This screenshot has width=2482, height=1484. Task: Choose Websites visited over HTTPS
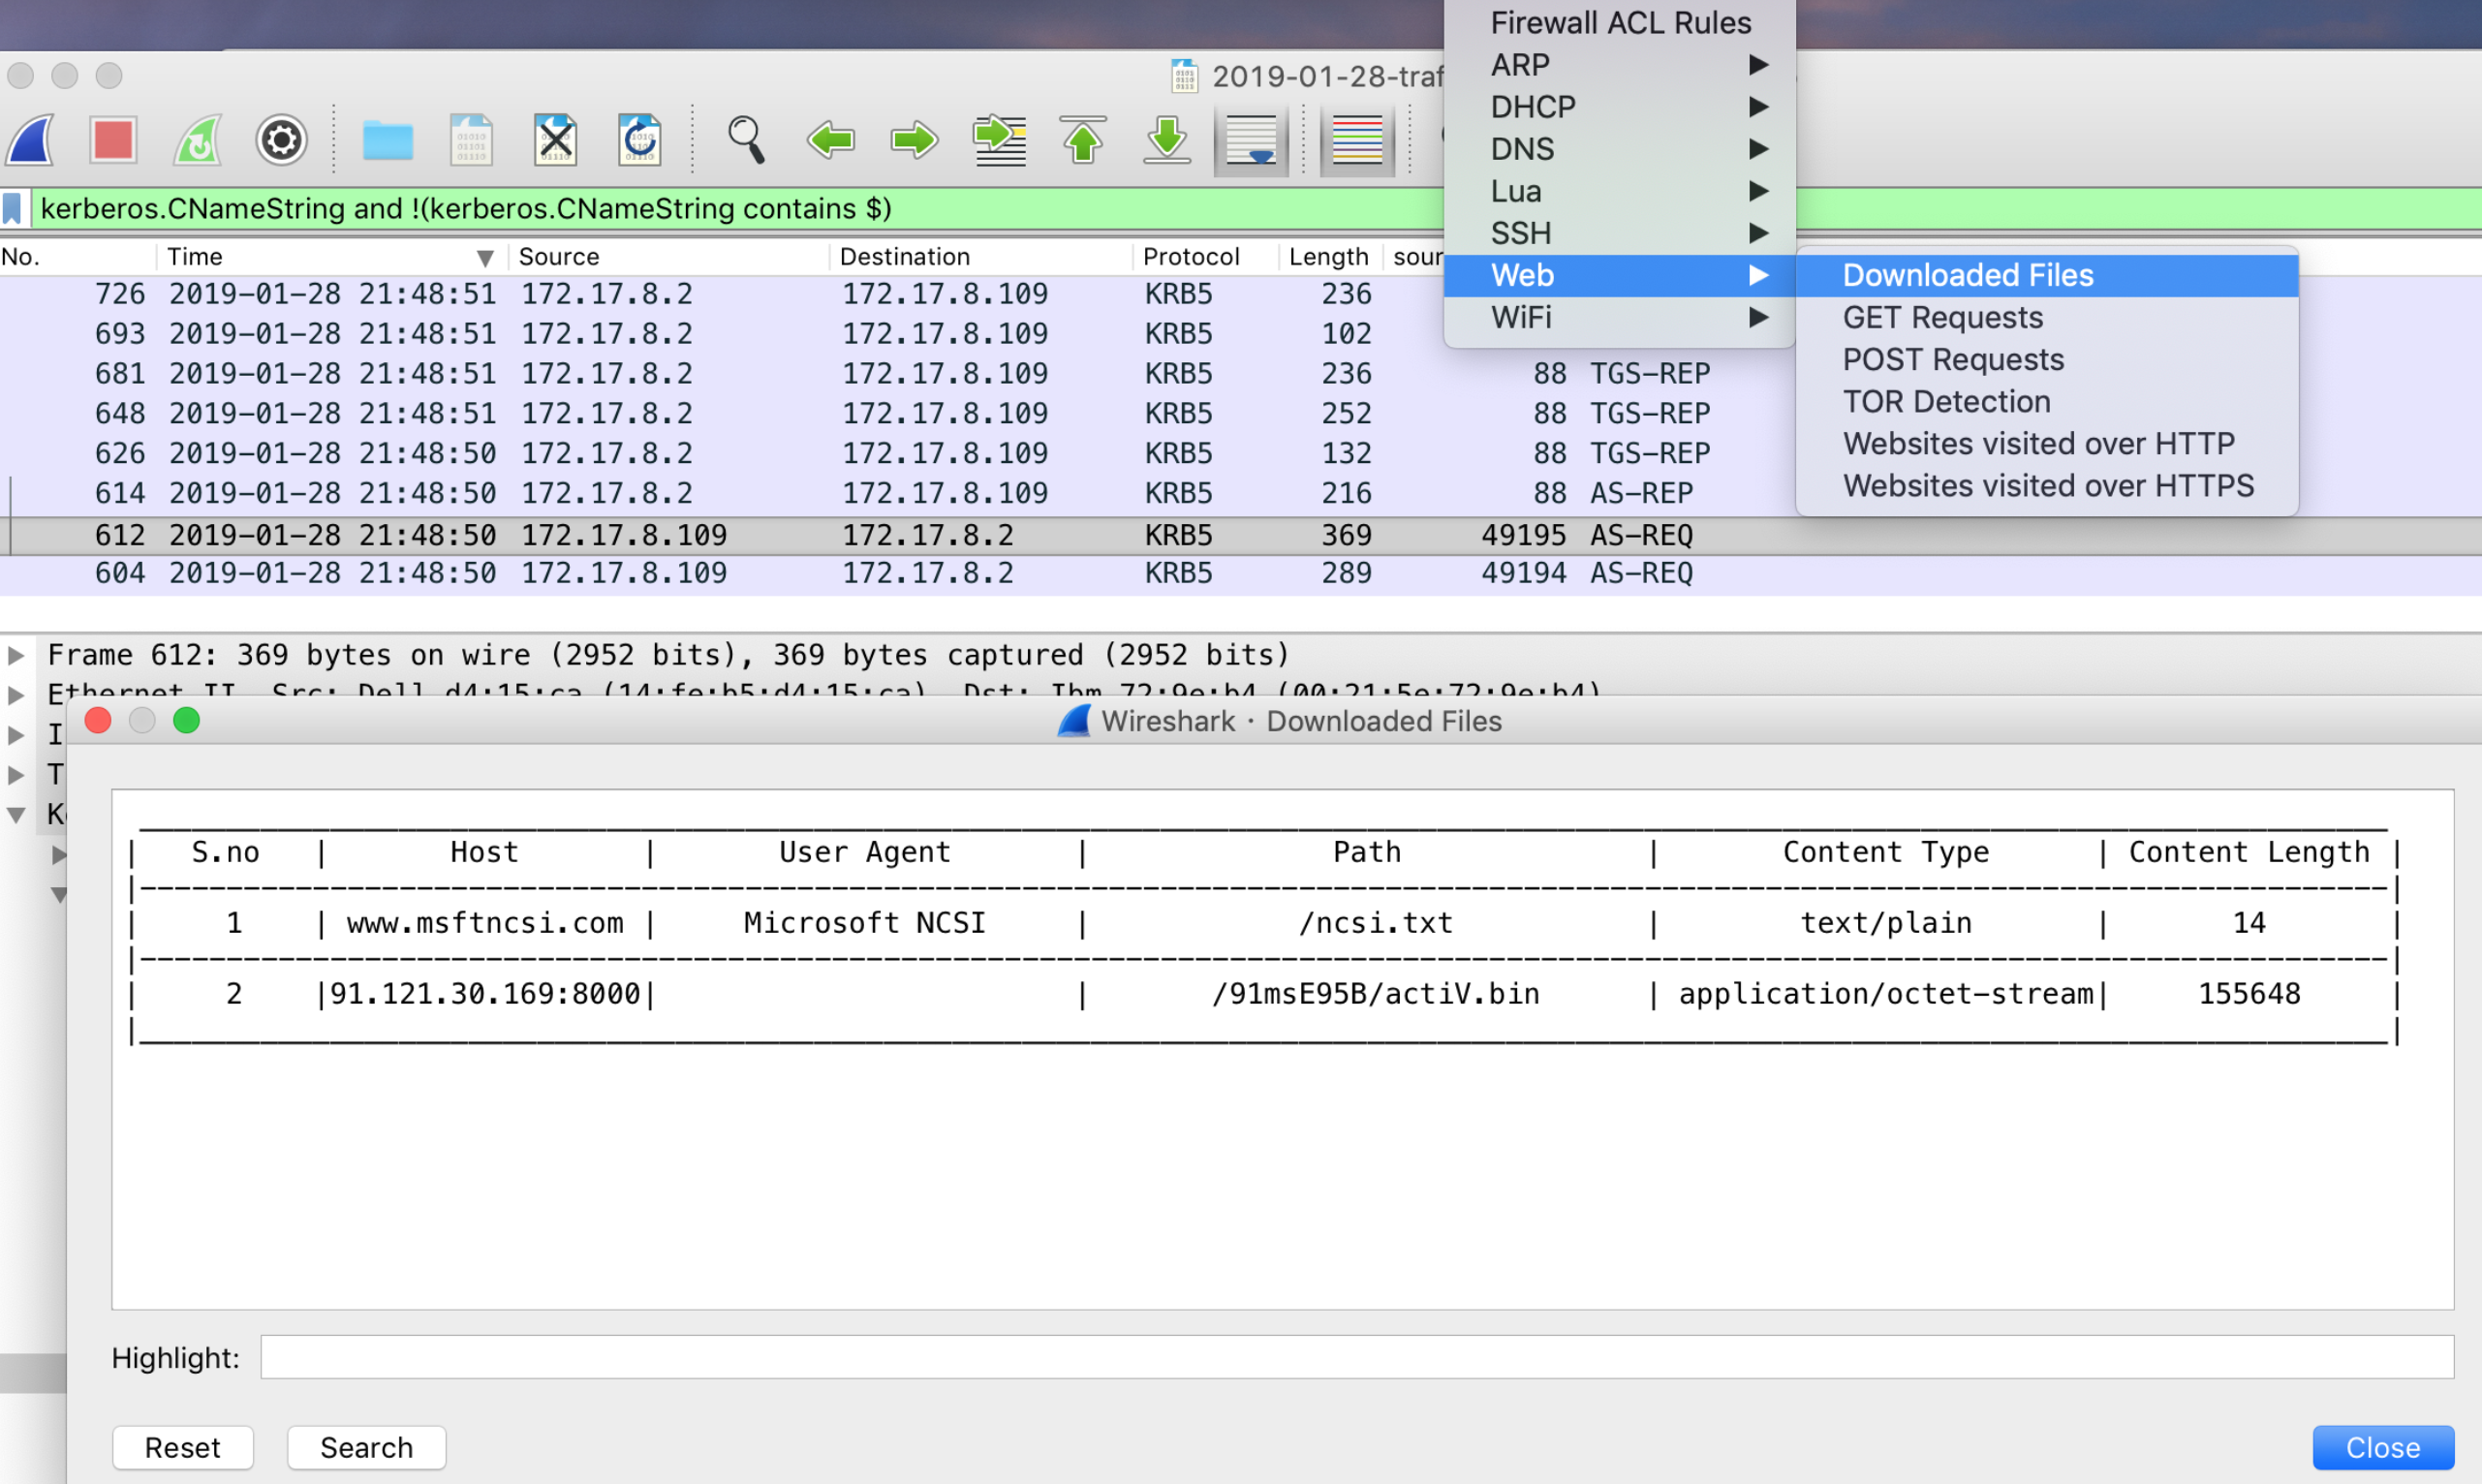click(2047, 486)
